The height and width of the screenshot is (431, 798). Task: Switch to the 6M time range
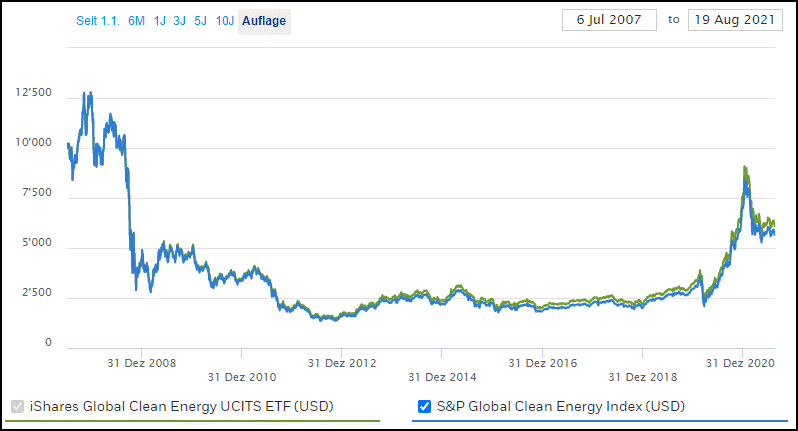136,21
